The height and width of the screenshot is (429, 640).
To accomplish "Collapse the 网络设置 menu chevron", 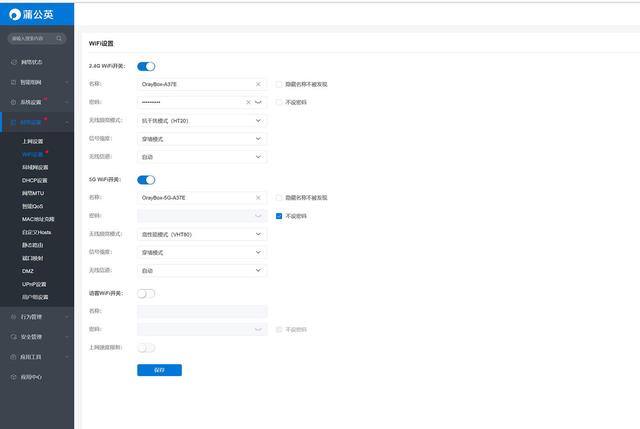I will pyautogui.click(x=67, y=122).
